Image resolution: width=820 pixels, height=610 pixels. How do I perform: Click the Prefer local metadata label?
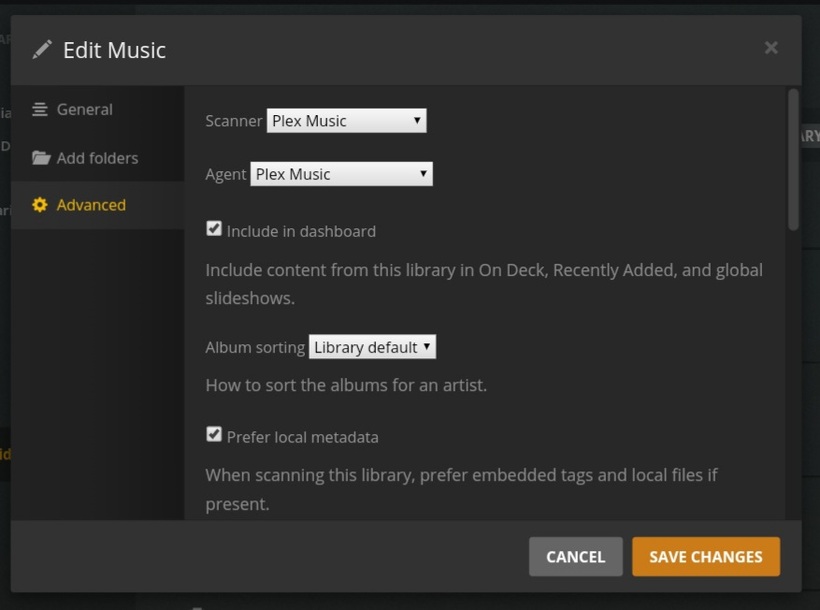click(302, 437)
